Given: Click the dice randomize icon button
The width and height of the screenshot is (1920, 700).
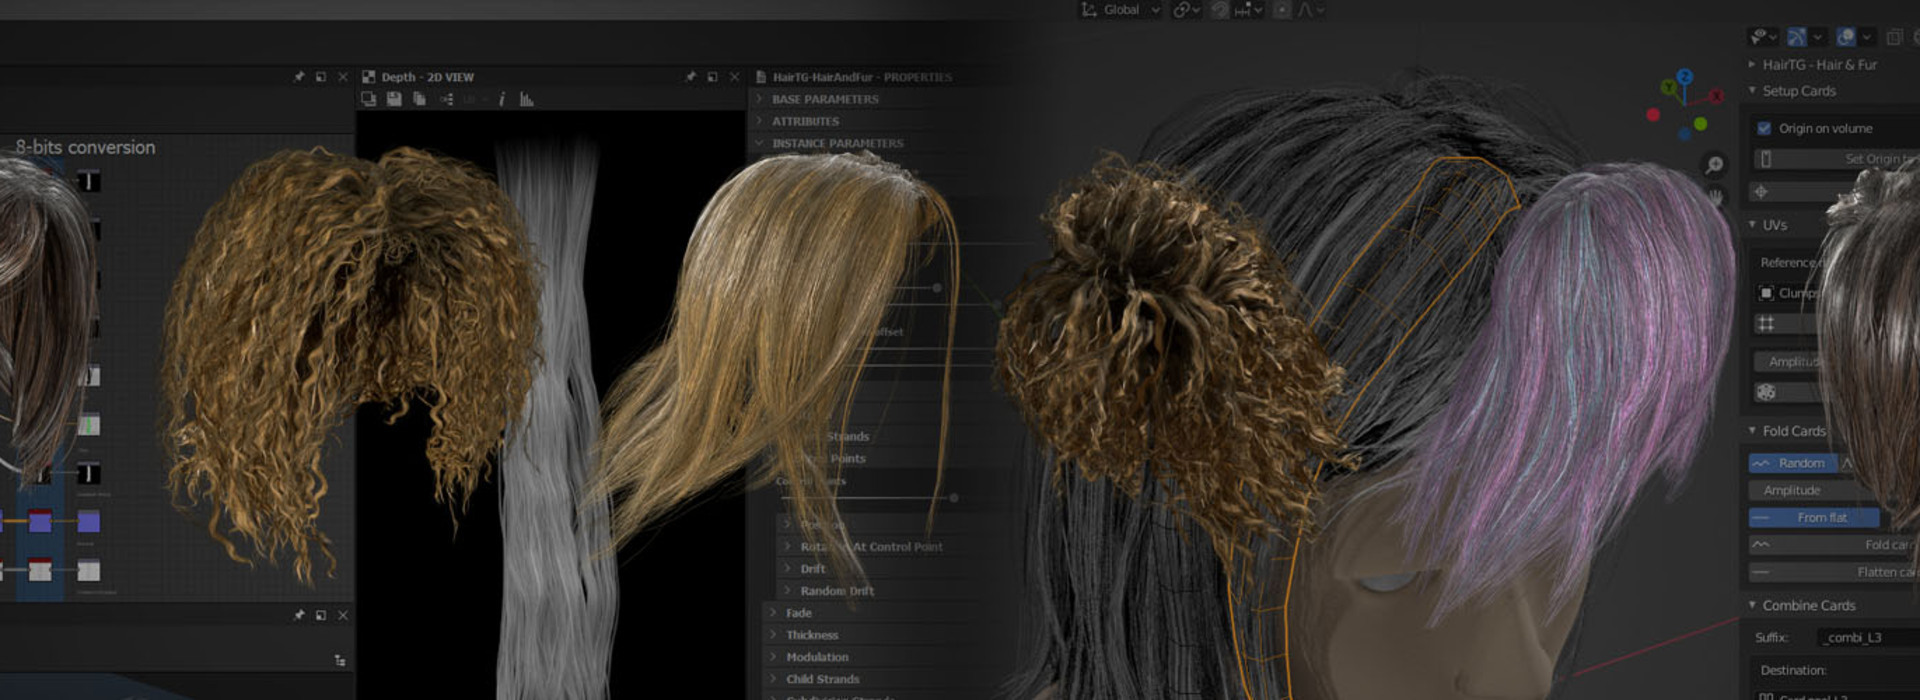Looking at the screenshot, I should (x=1766, y=392).
